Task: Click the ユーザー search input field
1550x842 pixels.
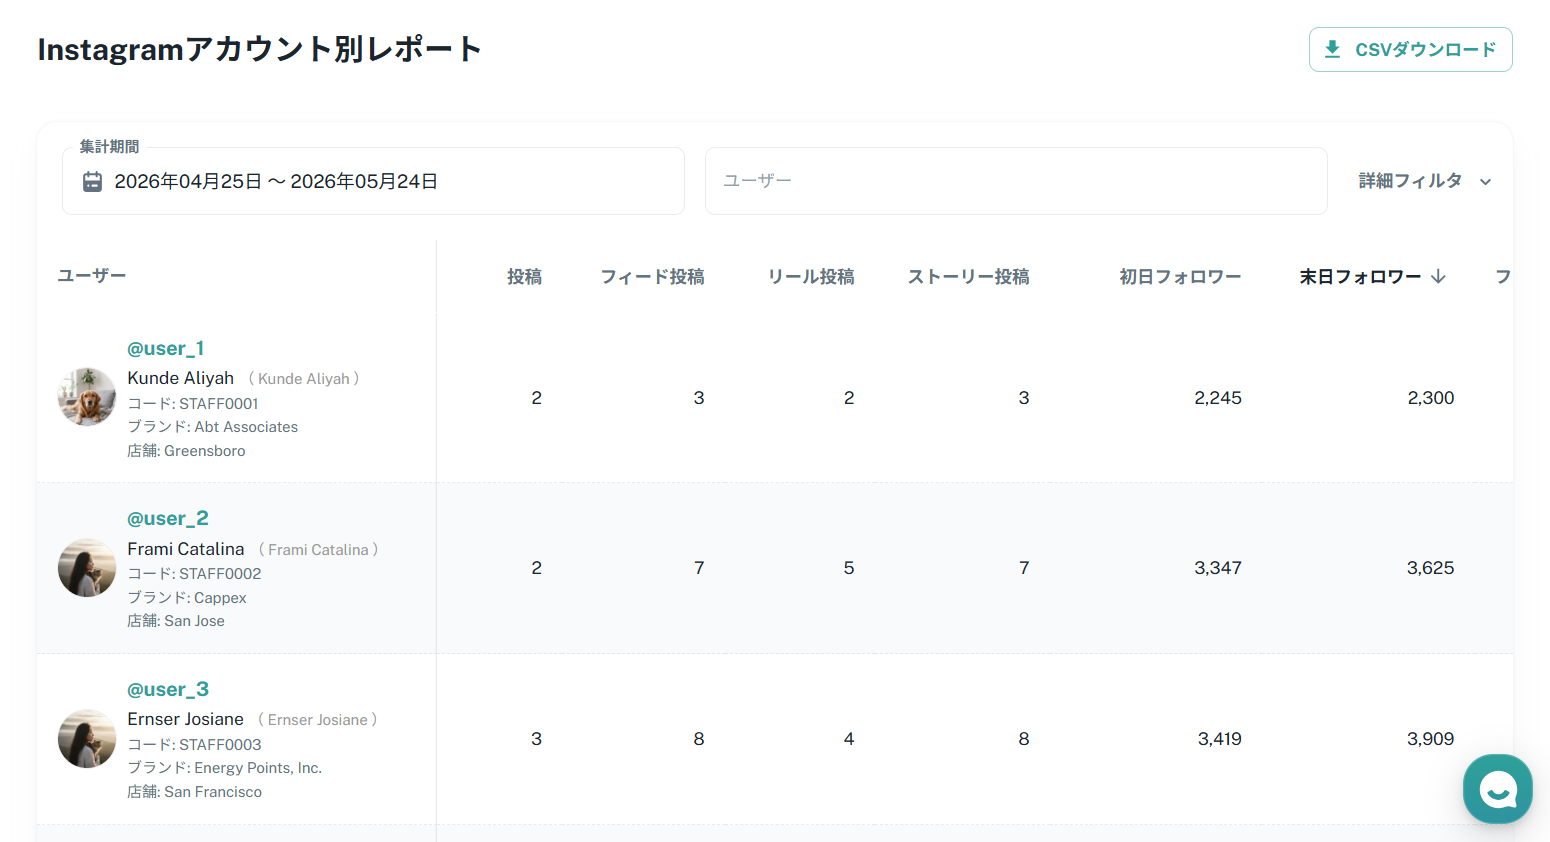Action: point(1016,181)
